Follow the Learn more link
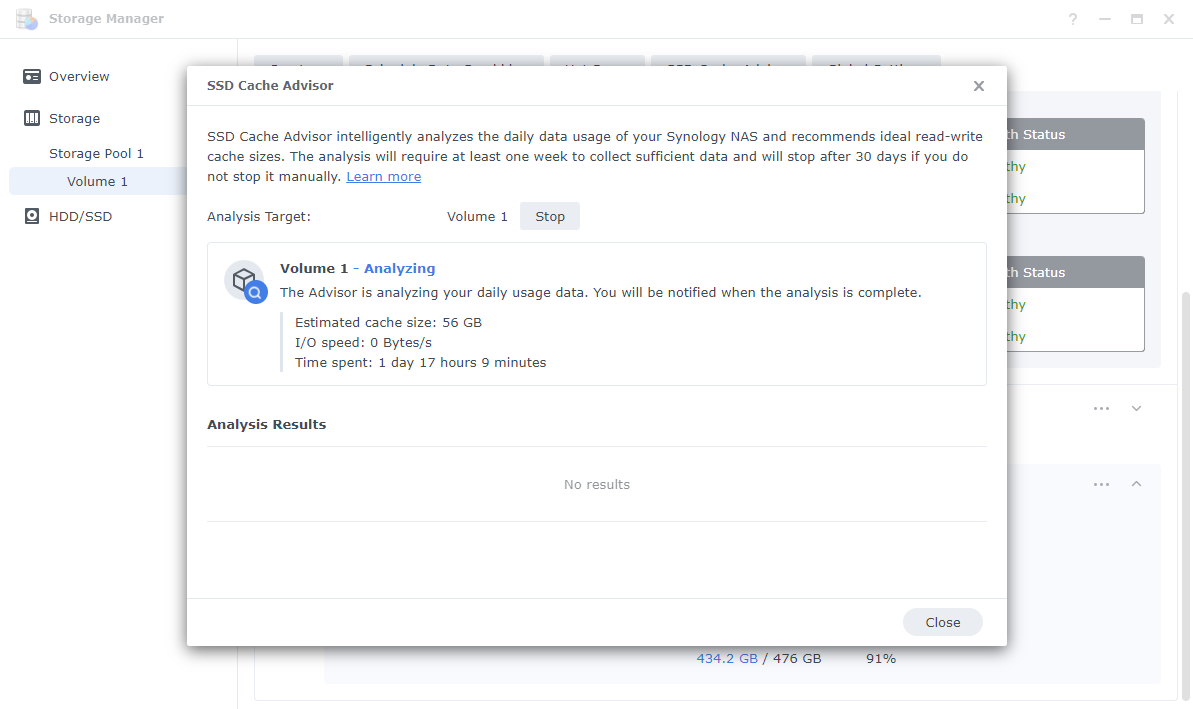The image size is (1193, 709). [383, 176]
